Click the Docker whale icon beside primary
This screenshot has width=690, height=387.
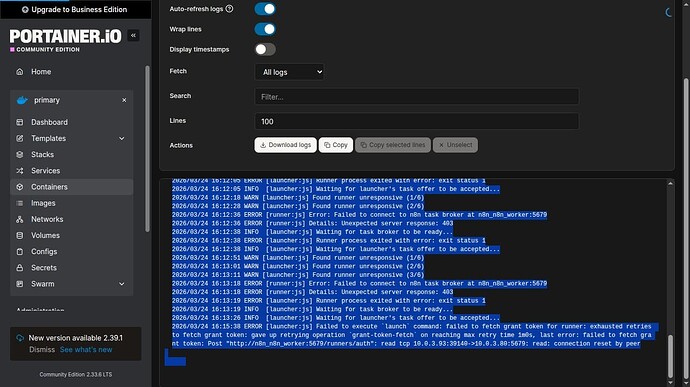(22, 100)
